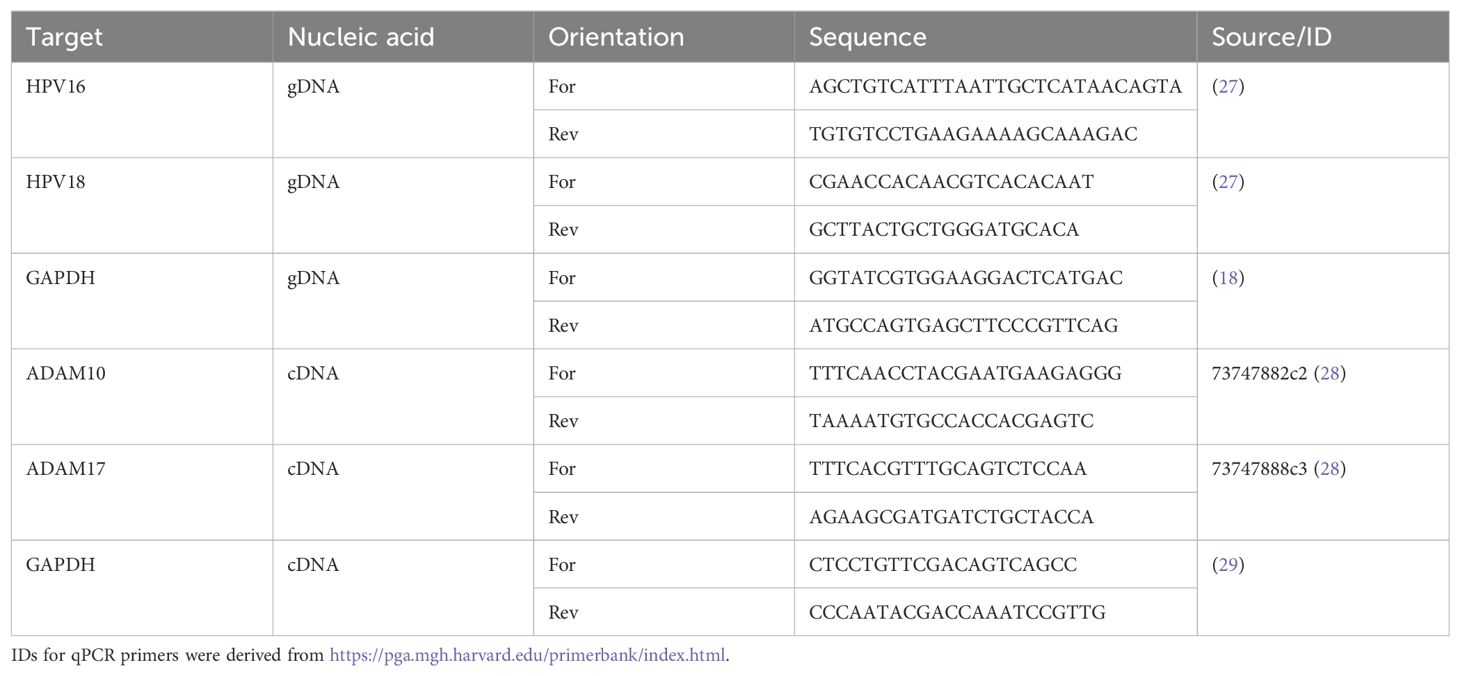Select the Sequence column header
Viewport: 1460px width, 676px height.
point(868,38)
